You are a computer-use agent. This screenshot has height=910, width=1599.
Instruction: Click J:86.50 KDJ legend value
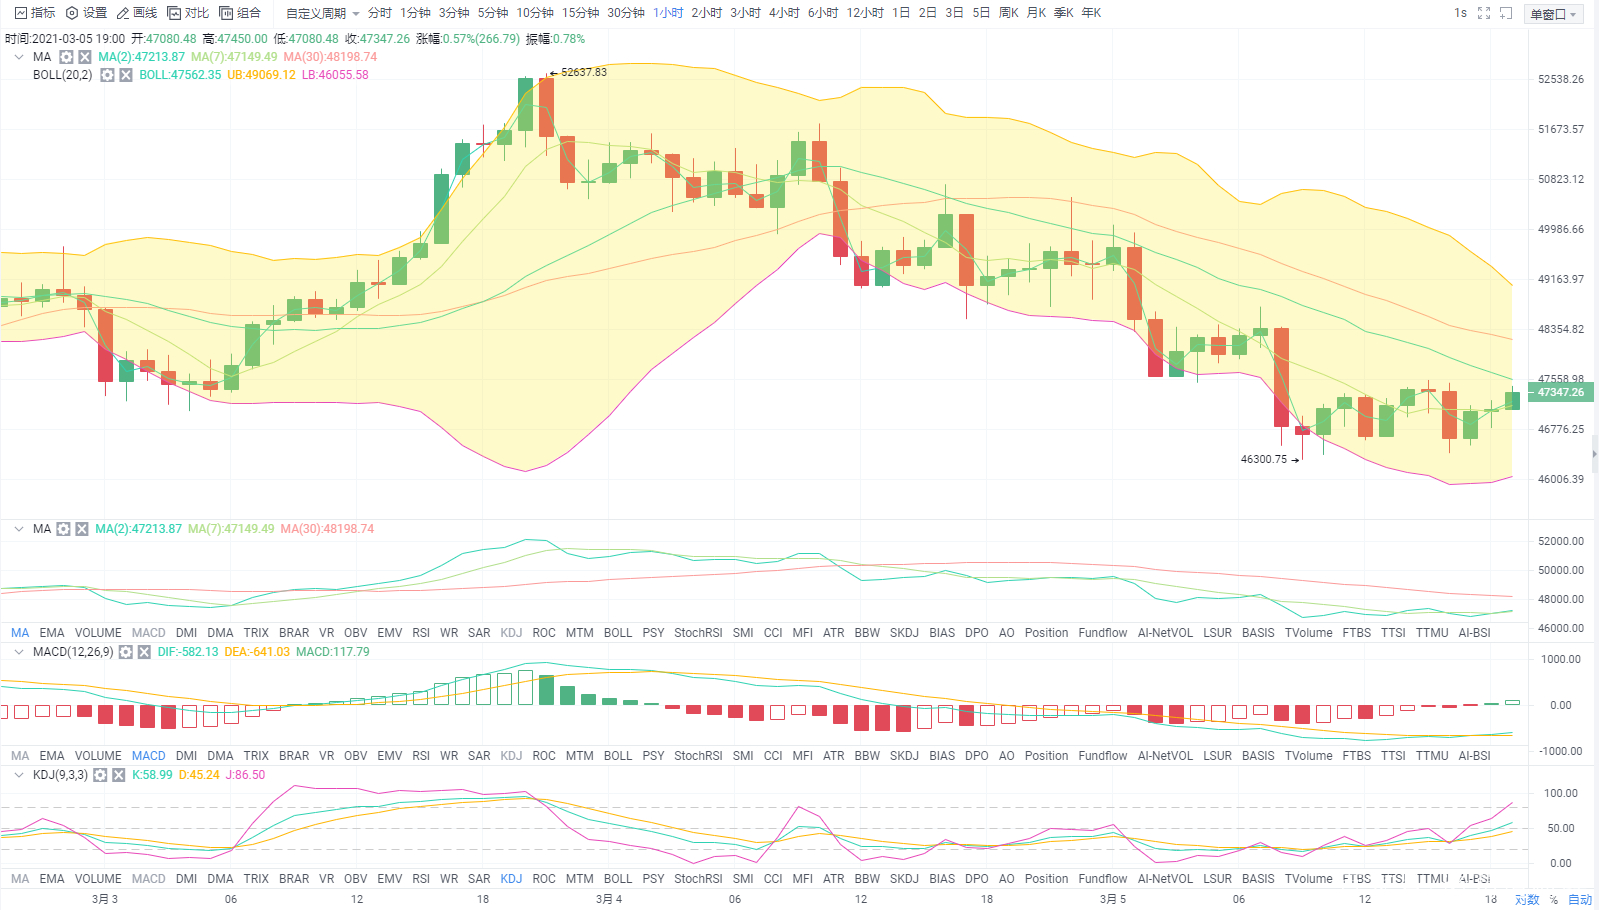coord(245,775)
